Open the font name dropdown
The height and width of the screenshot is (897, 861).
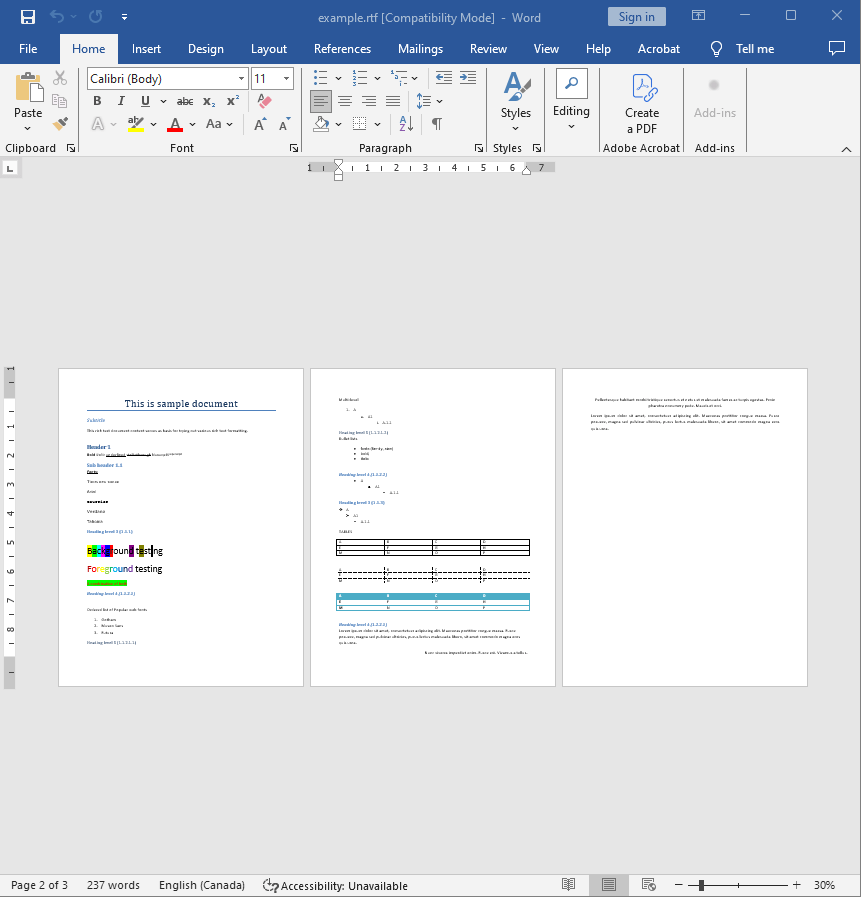point(241,79)
